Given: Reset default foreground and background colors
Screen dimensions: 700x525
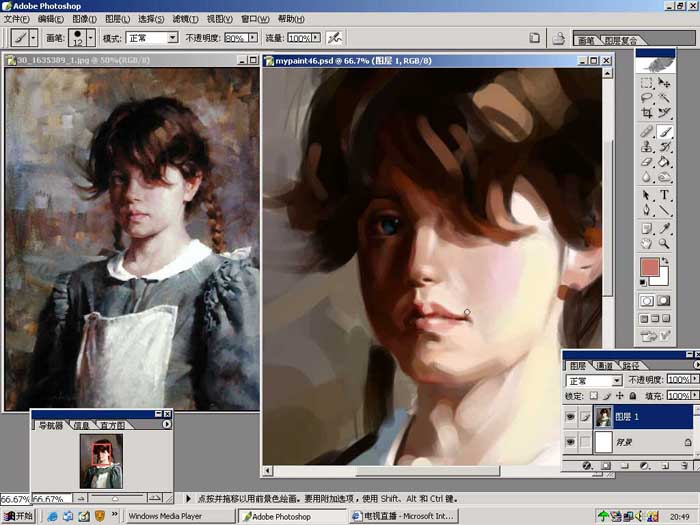Looking at the screenshot, I should pyautogui.click(x=643, y=282).
